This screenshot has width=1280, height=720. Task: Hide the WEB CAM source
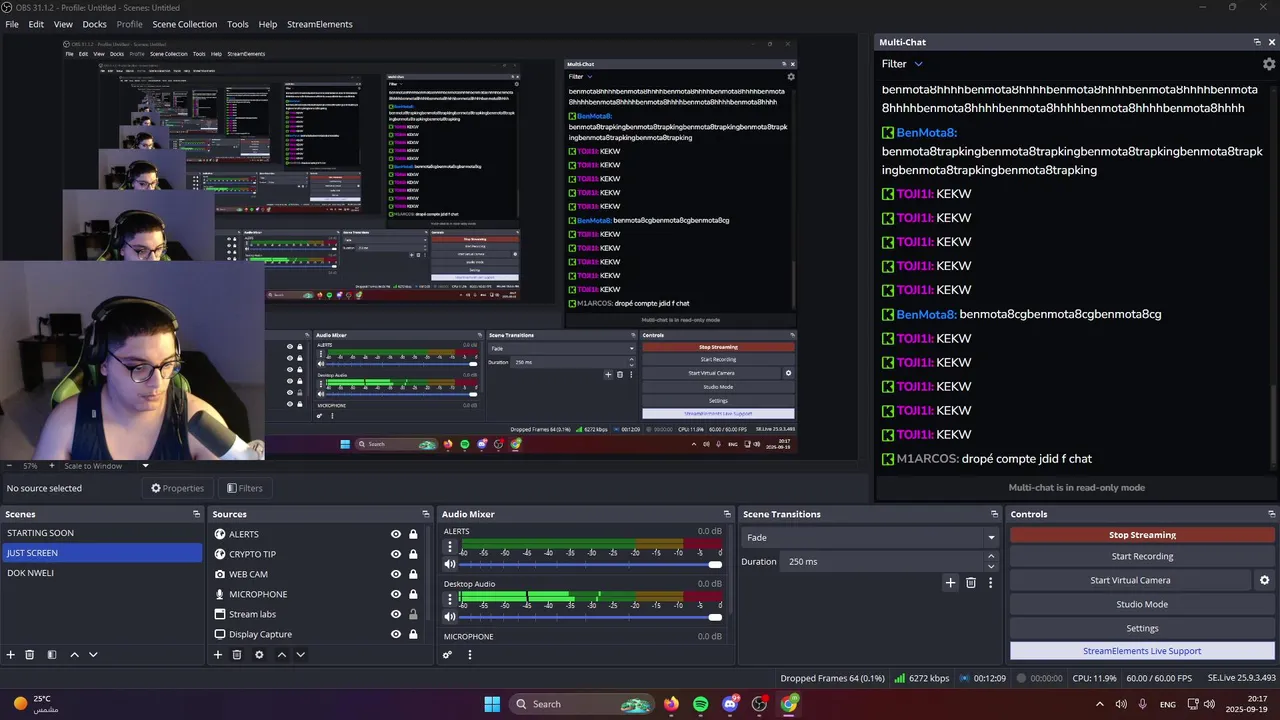(396, 574)
